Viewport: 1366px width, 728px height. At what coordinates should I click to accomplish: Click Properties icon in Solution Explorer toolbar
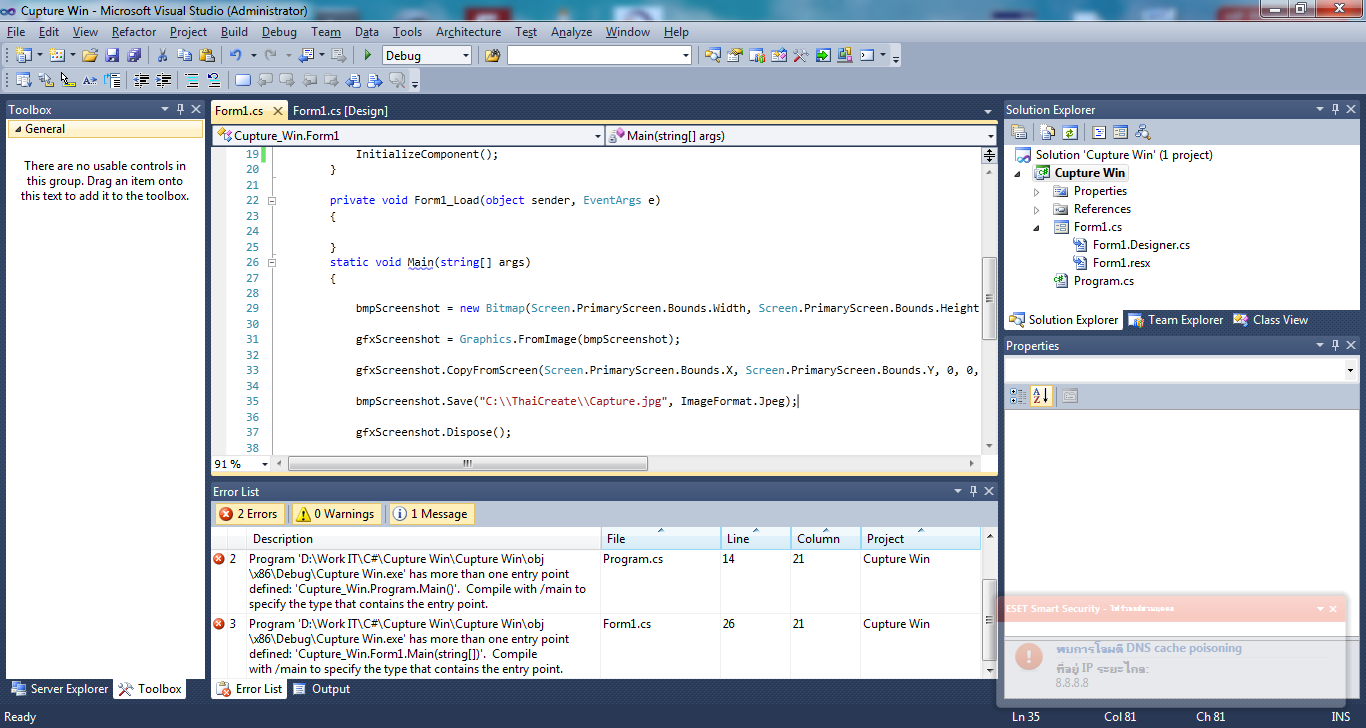pyautogui.click(x=1019, y=132)
